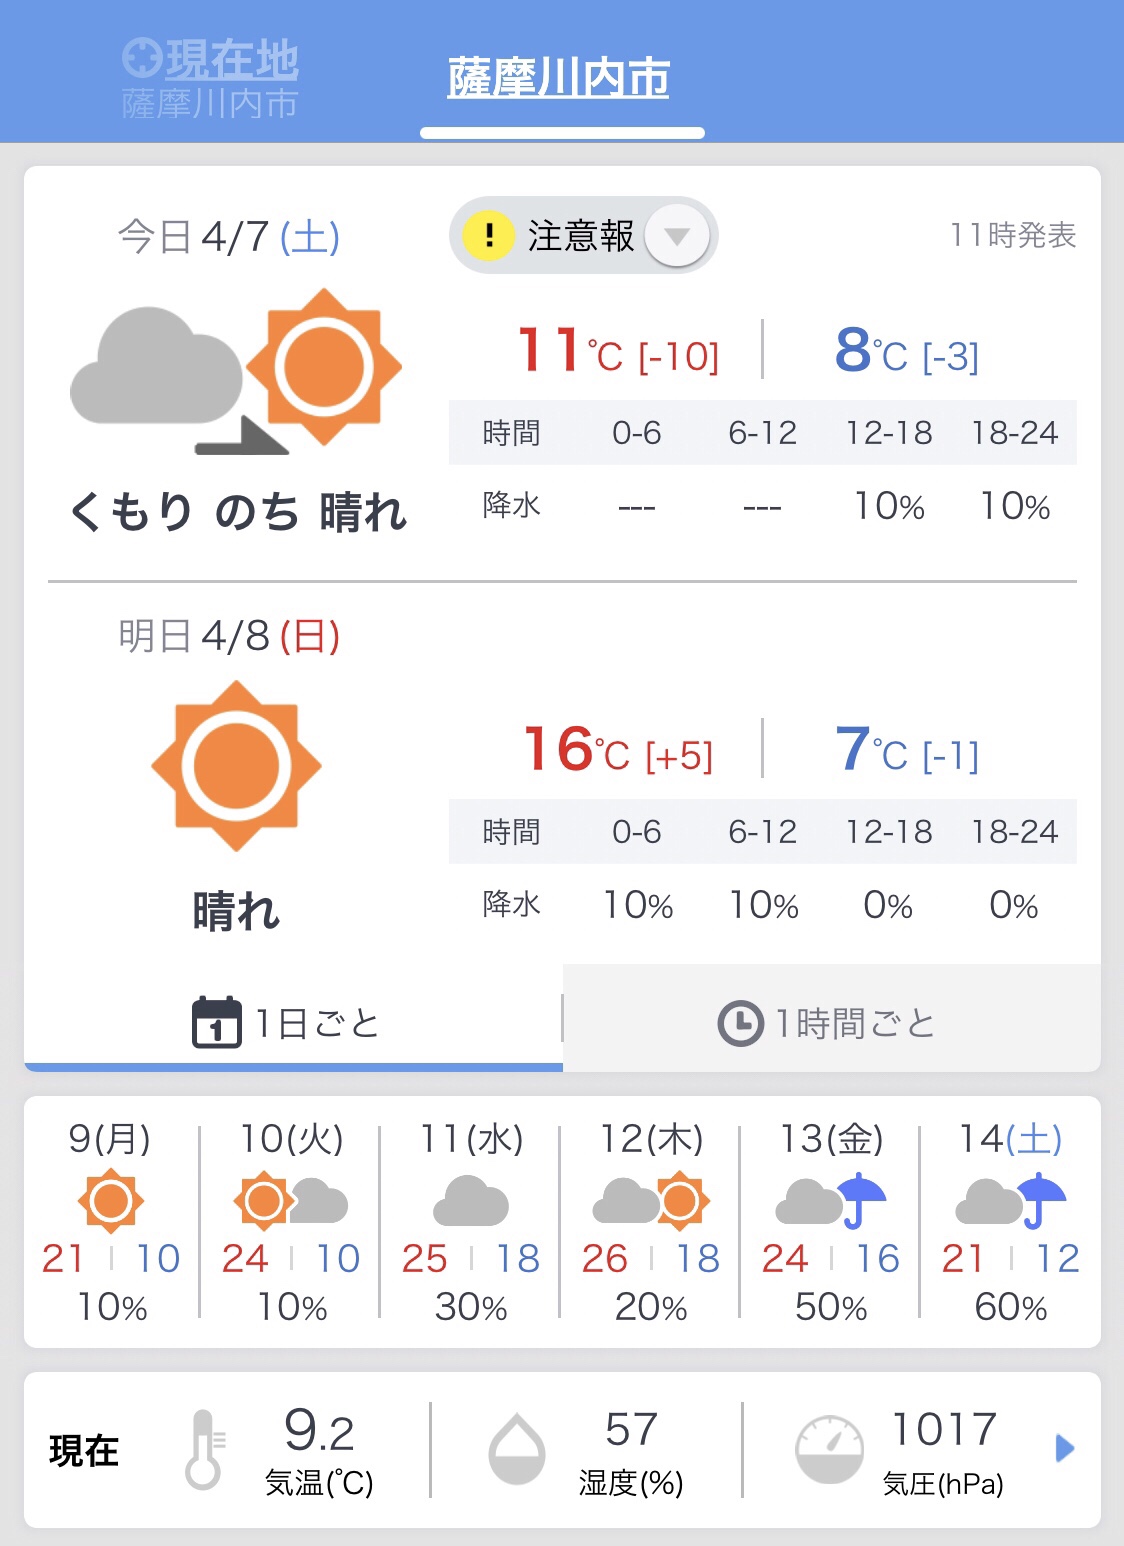This screenshot has width=1124, height=1546.
Task: Tap the current location crosshair icon
Action: 141,58
